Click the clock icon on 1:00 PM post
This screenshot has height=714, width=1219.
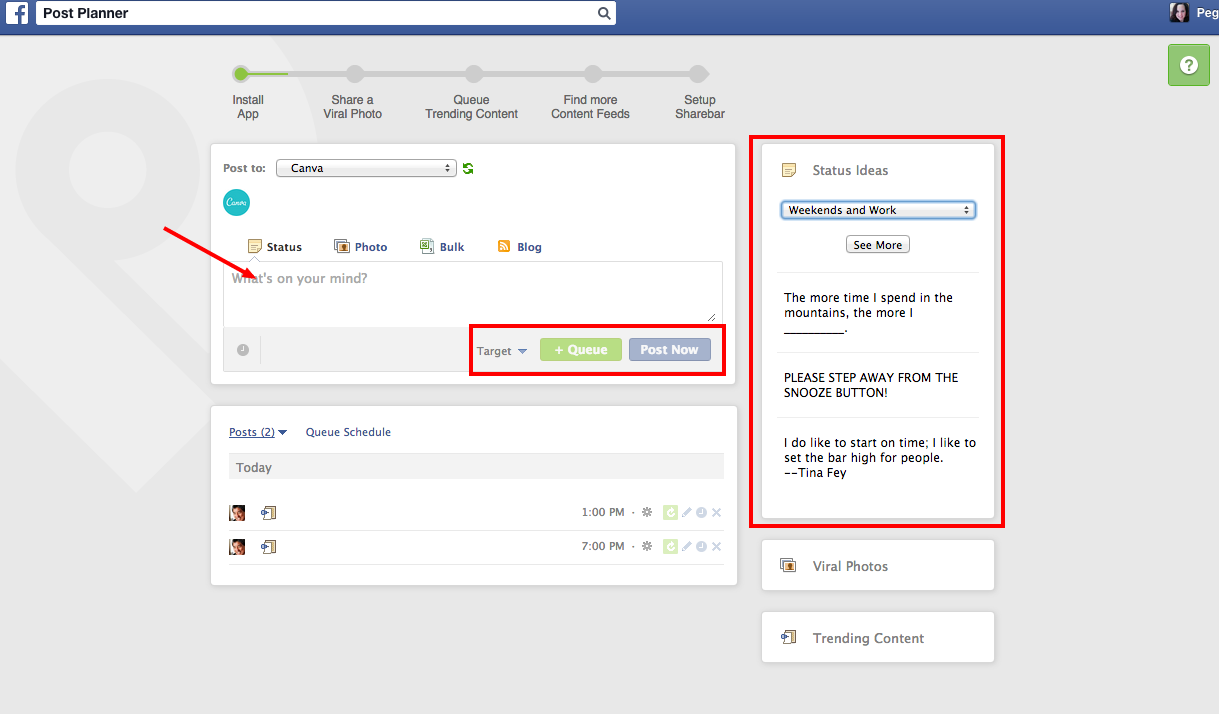[701, 512]
